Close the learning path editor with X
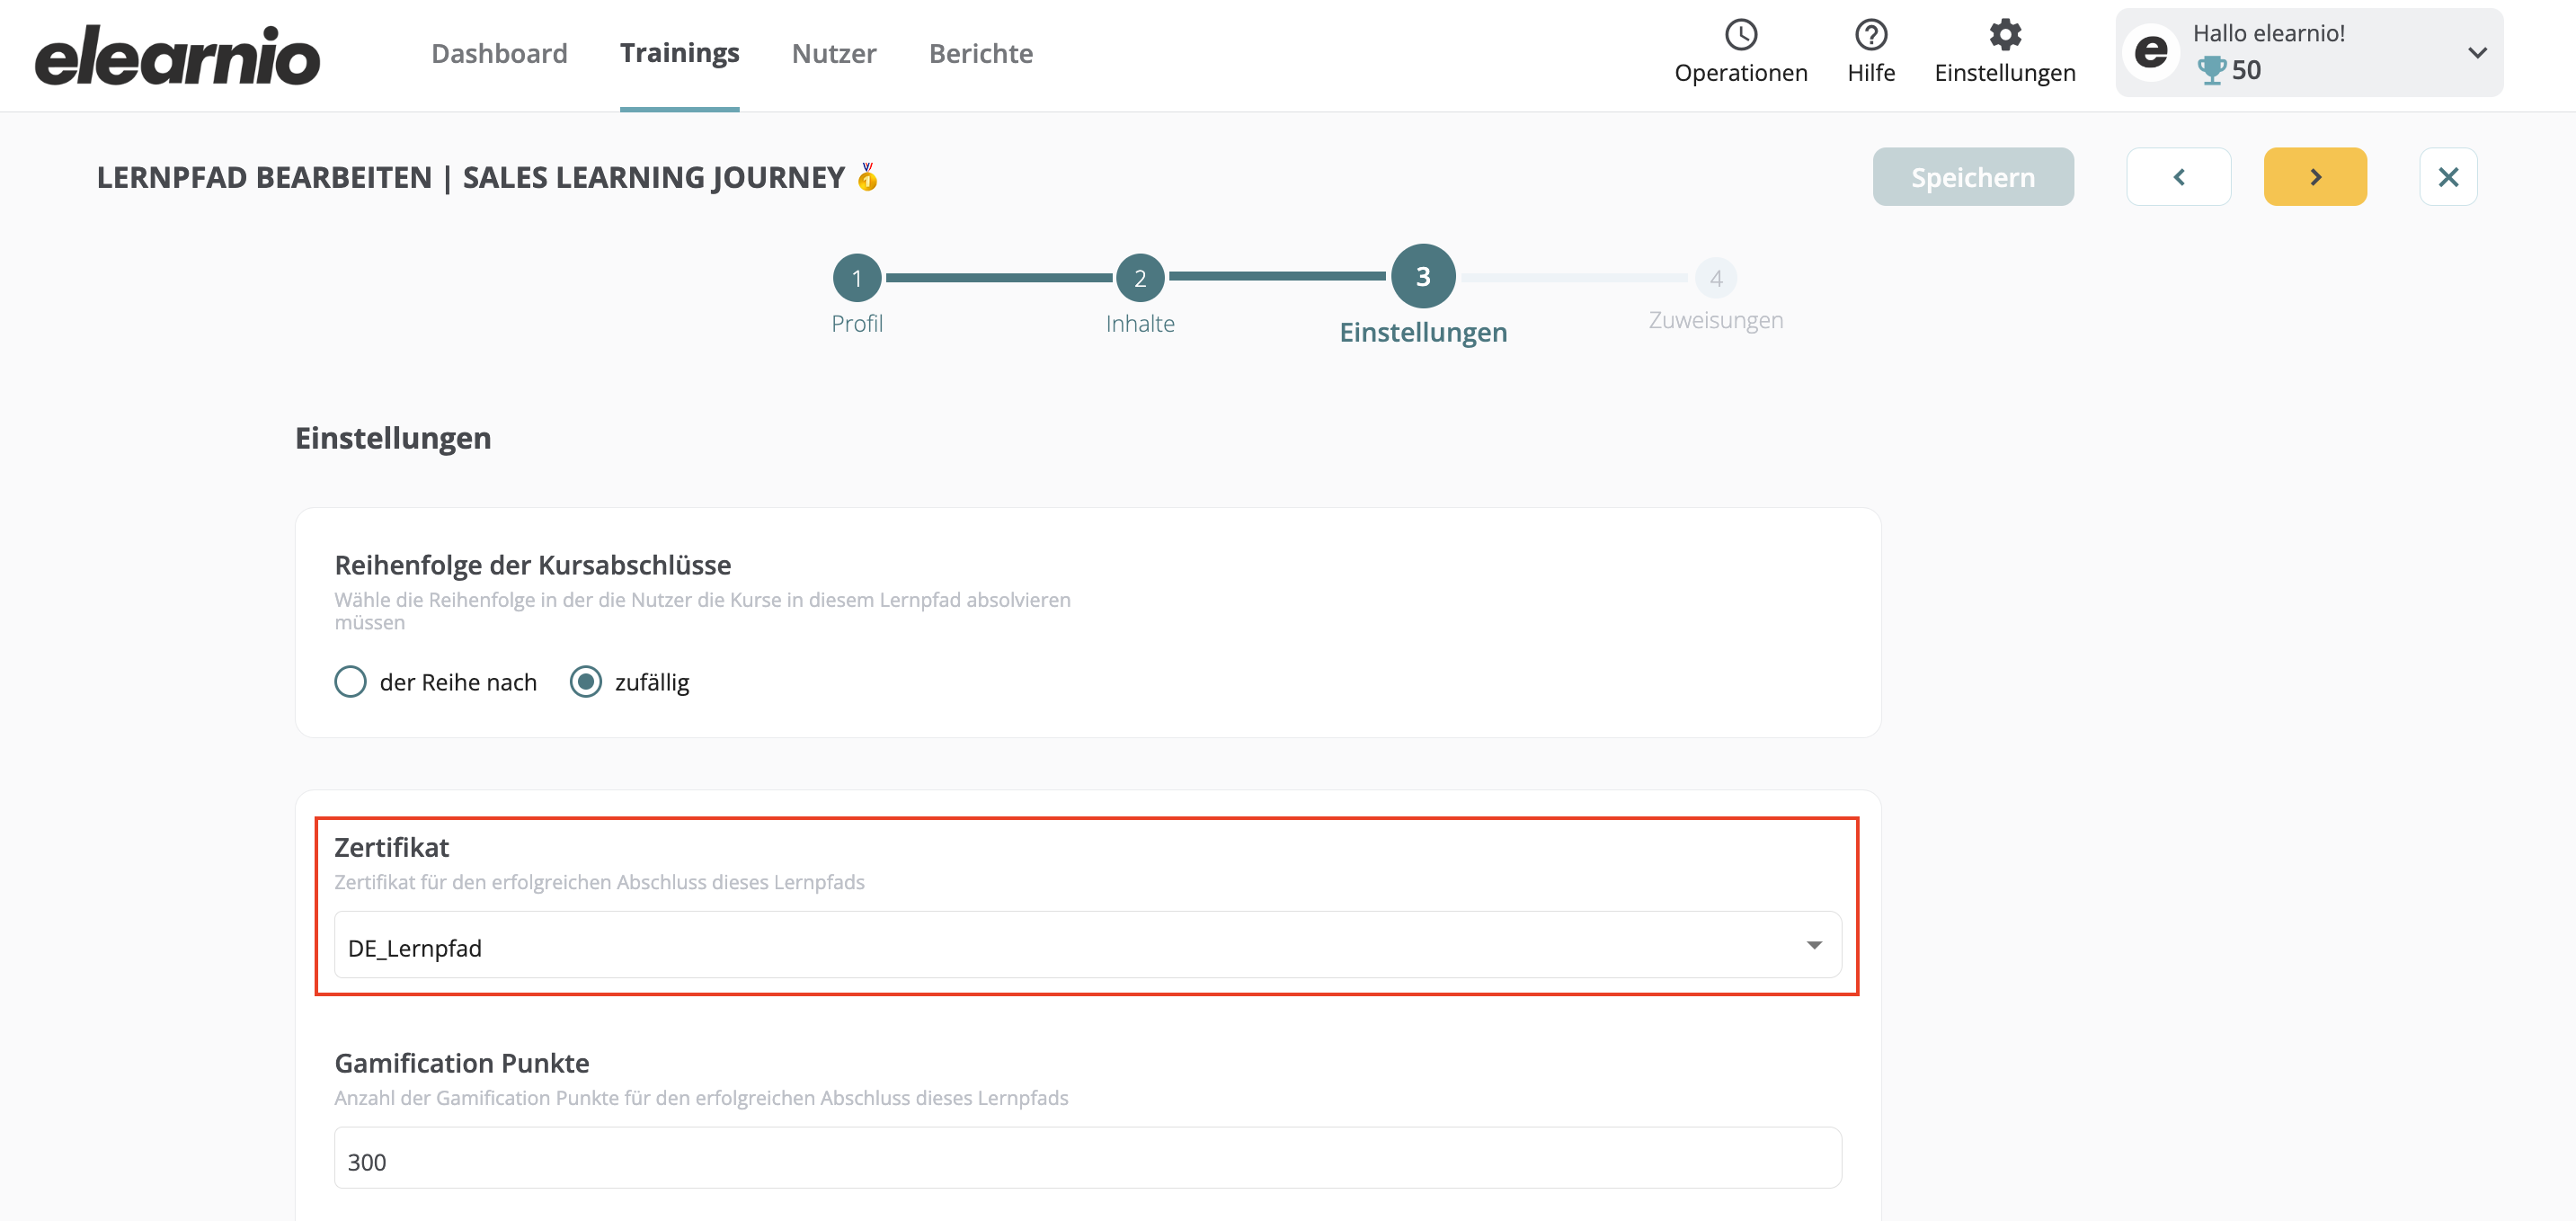 pyautogui.click(x=2447, y=177)
